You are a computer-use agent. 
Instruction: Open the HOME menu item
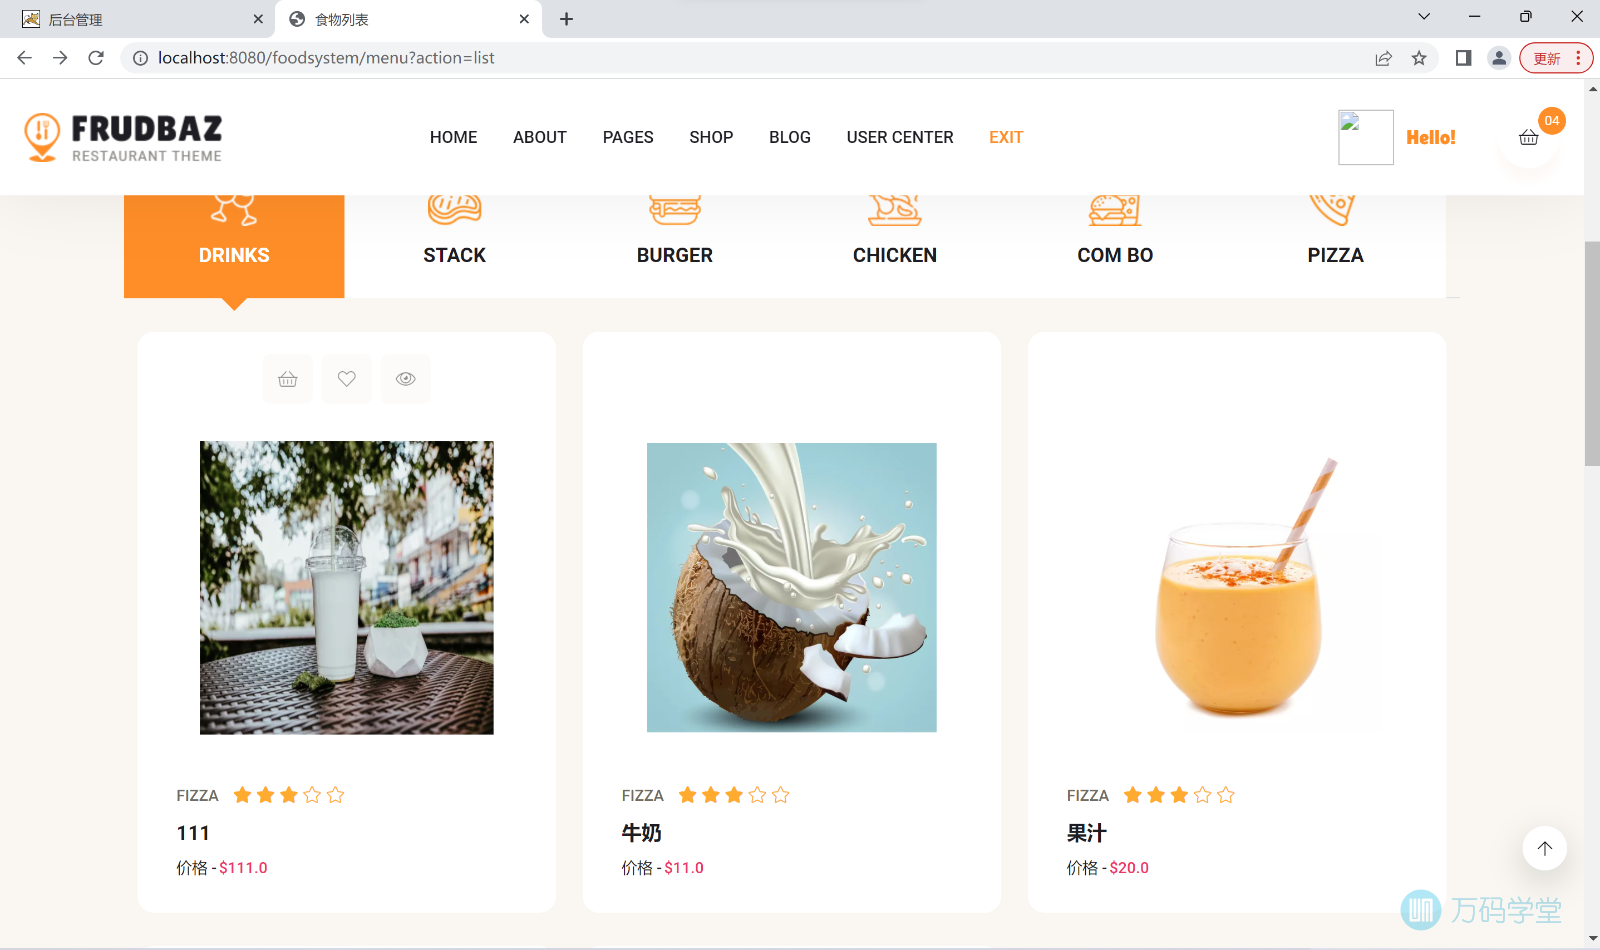453,137
